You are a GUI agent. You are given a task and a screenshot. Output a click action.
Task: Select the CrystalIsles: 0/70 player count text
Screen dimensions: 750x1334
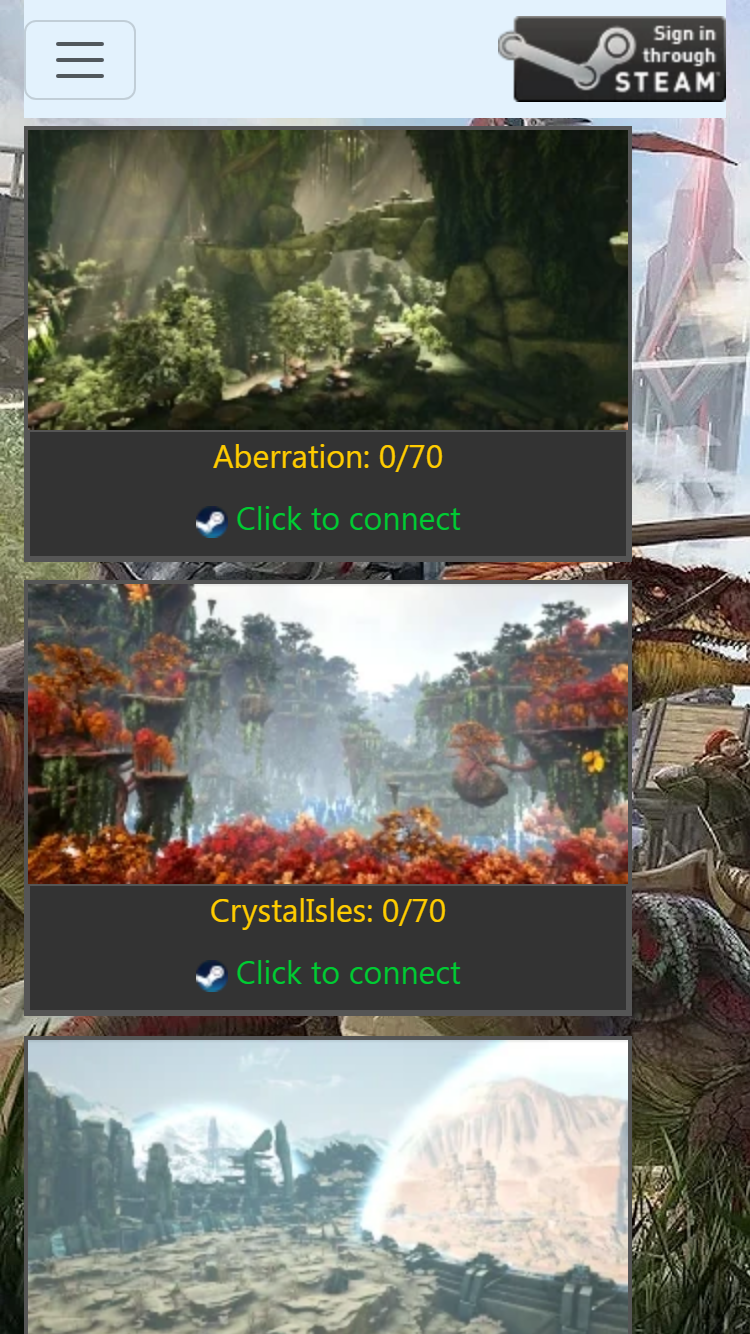328,911
